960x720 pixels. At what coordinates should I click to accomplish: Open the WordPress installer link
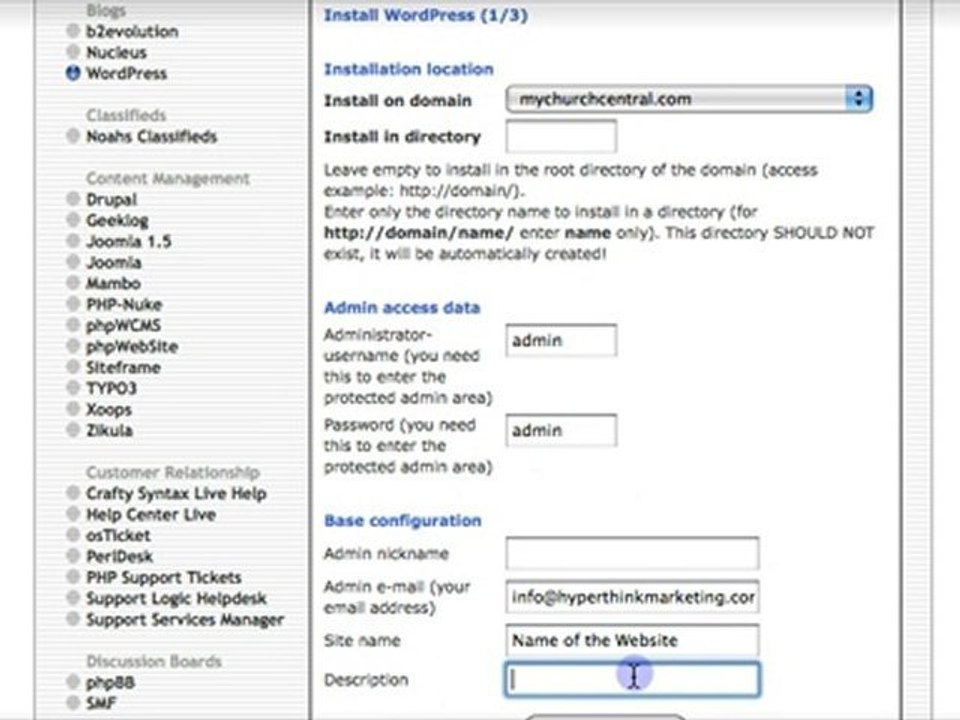click(126, 73)
